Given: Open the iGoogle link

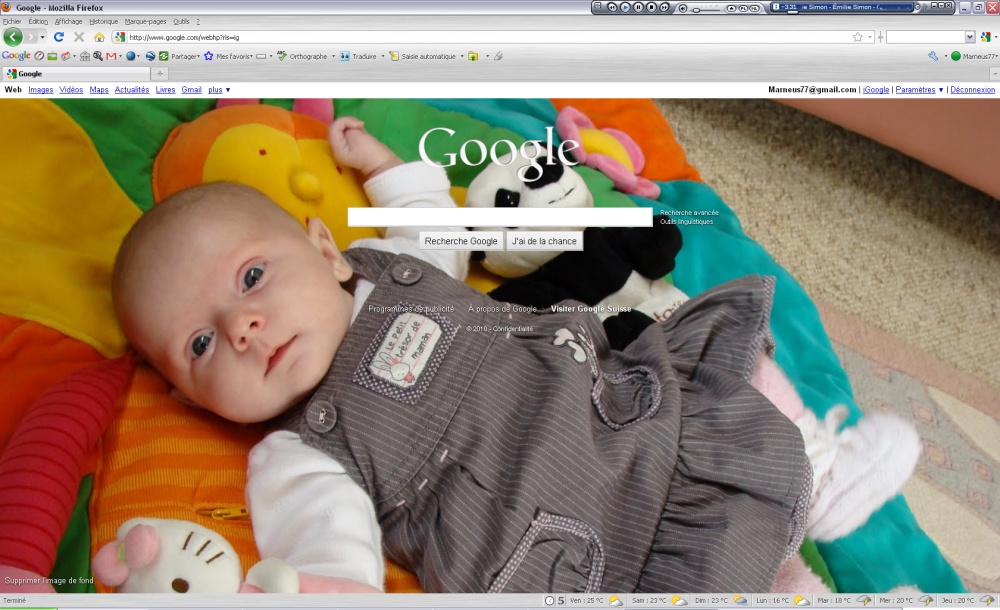Looking at the screenshot, I should [876, 90].
